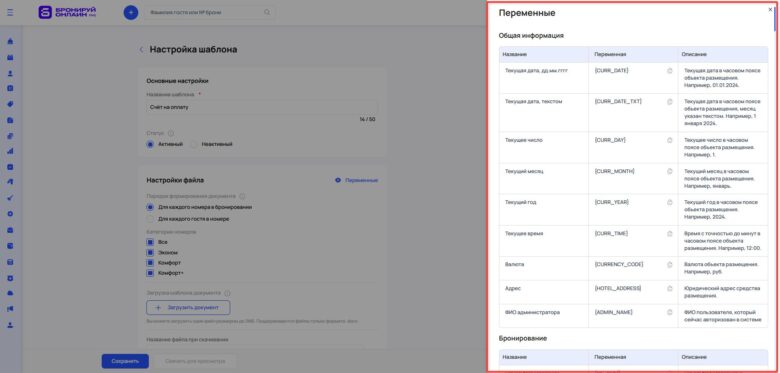Click info icon next to Порядок формирования документа
The width and height of the screenshot is (780, 373).
coord(242,196)
